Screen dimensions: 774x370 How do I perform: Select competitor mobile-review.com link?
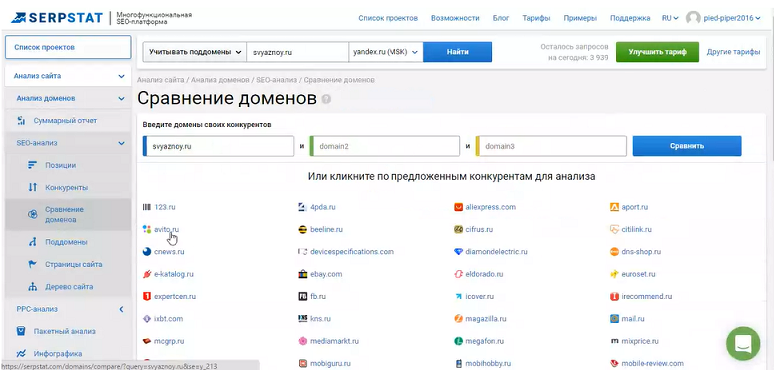pos(653,364)
